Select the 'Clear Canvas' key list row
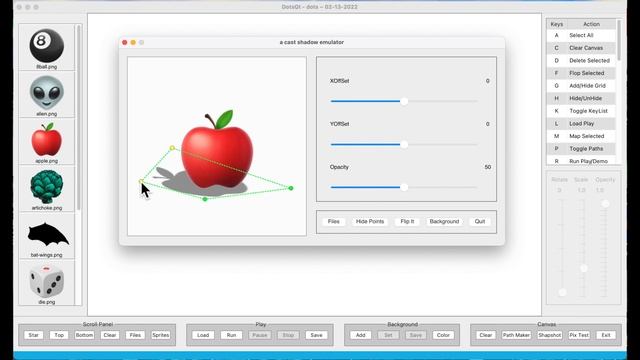The width and height of the screenshot is (640, 360). point(581,48)
